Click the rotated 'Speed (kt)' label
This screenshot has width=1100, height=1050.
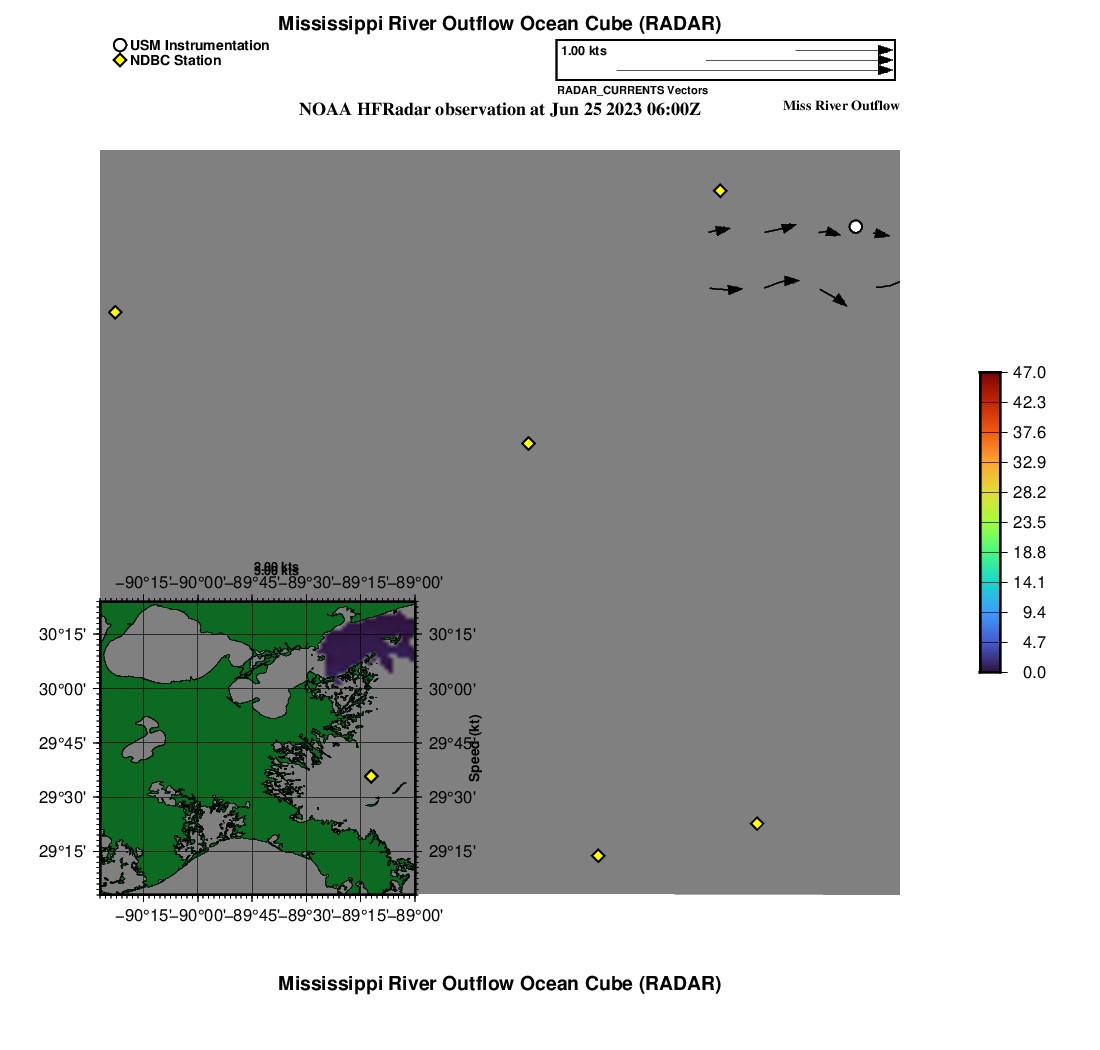tap(475, 748)
